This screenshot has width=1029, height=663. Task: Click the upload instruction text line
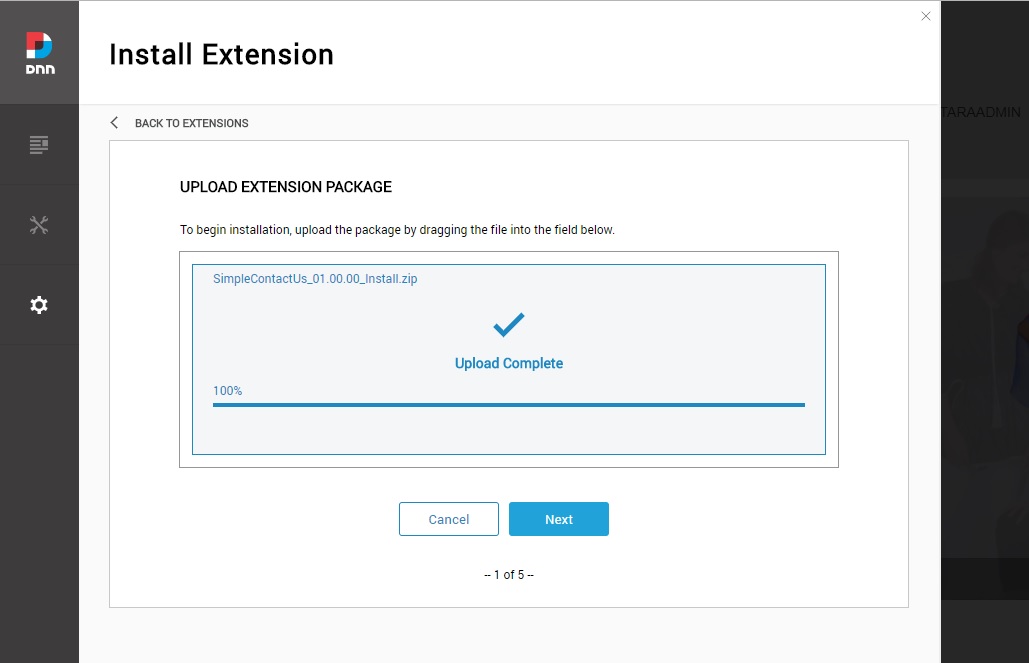click(x=397, y=230)
